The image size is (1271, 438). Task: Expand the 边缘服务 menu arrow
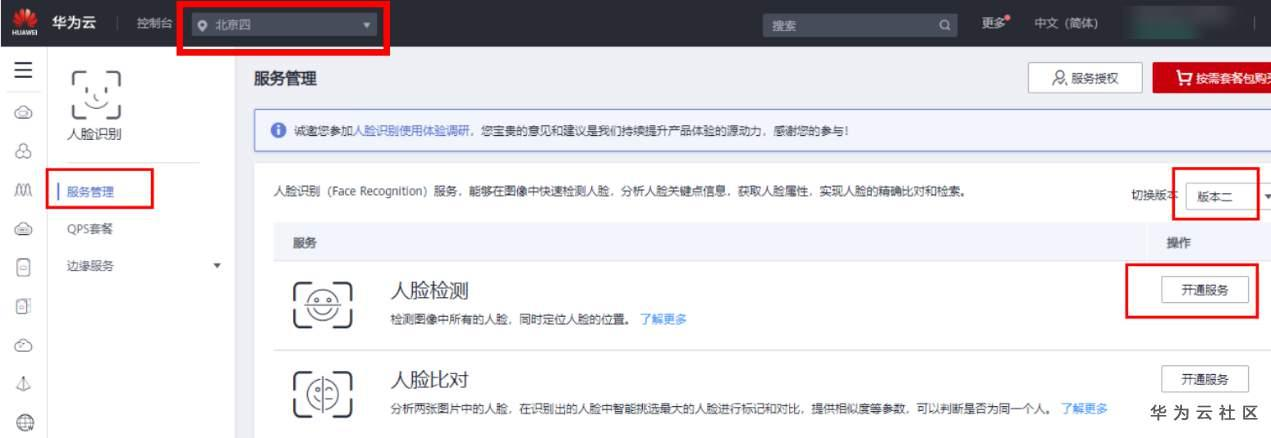217,266
